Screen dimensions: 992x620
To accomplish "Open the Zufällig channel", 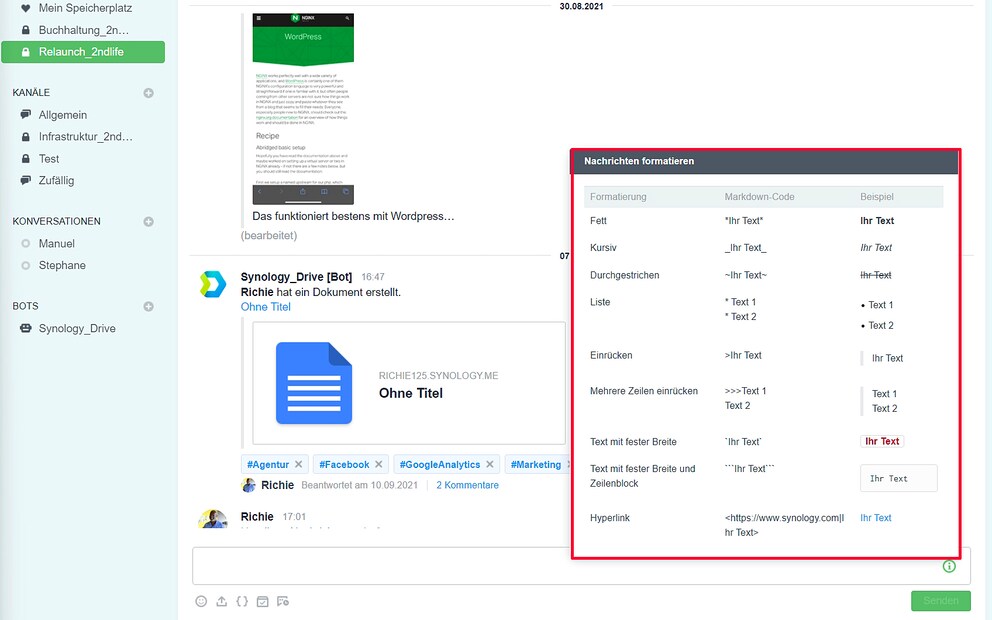I will 56,180.
